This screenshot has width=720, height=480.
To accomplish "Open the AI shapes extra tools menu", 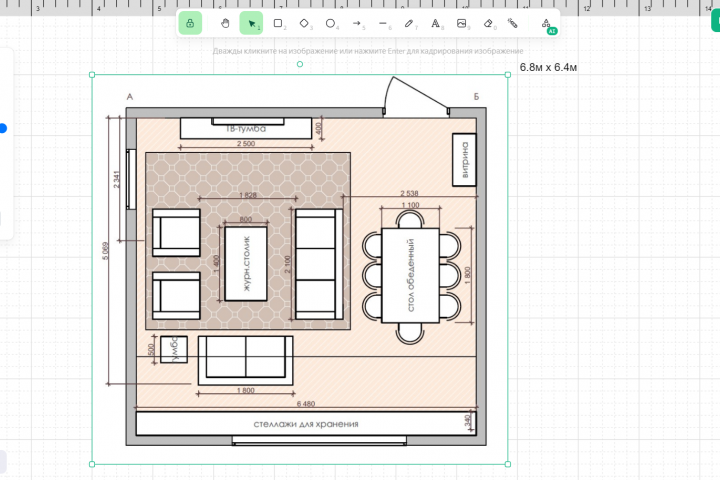I will coord(546,24).
